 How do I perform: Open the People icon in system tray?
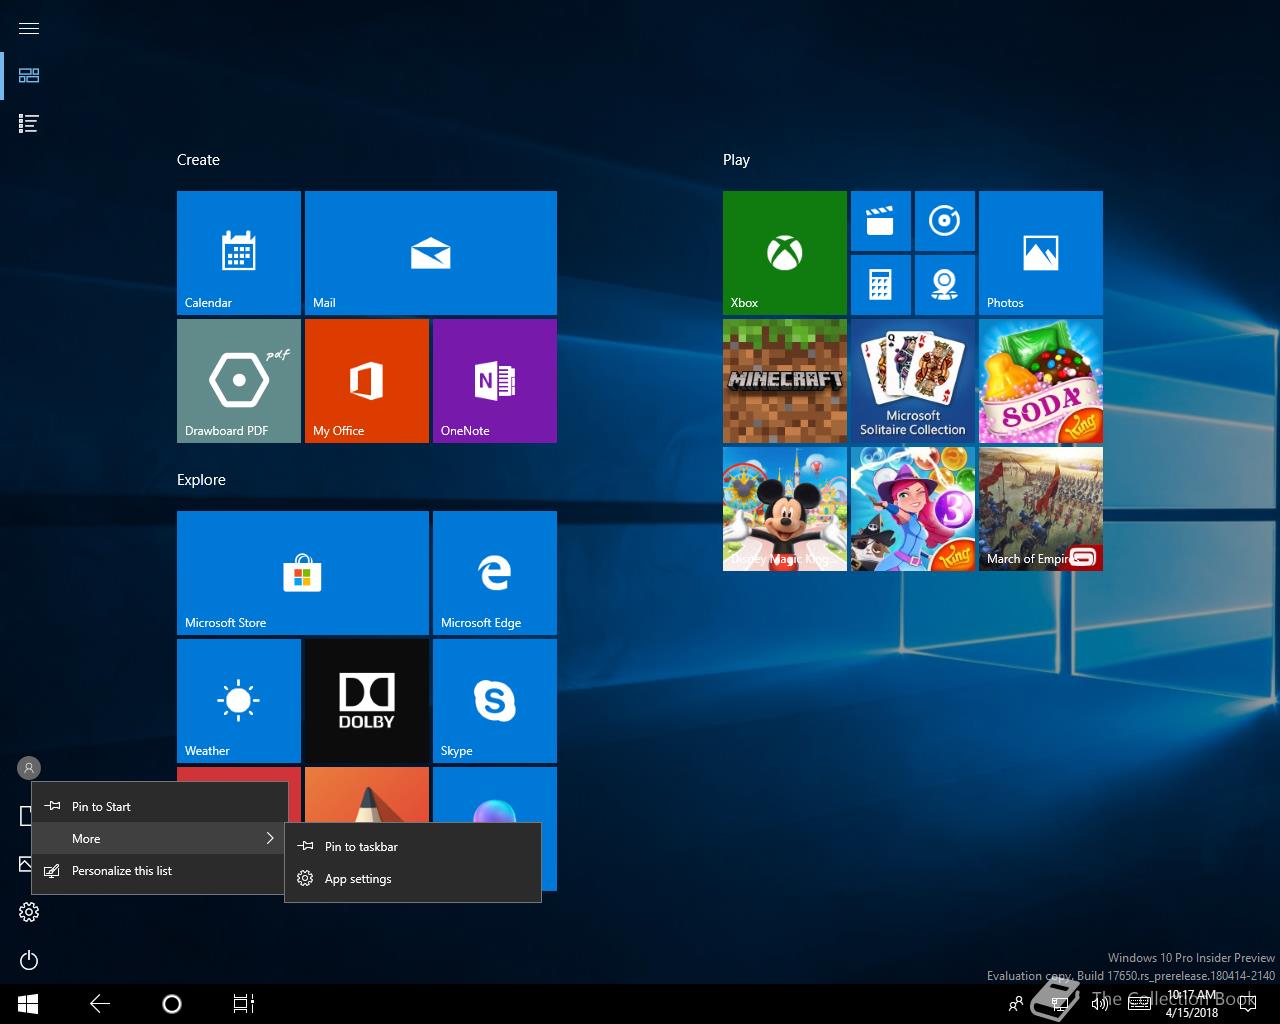coord(1016,1004)
